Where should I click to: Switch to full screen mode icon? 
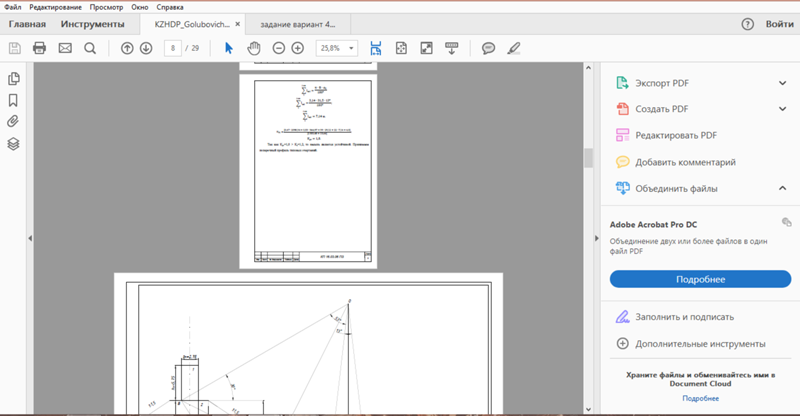pos(426,48)
